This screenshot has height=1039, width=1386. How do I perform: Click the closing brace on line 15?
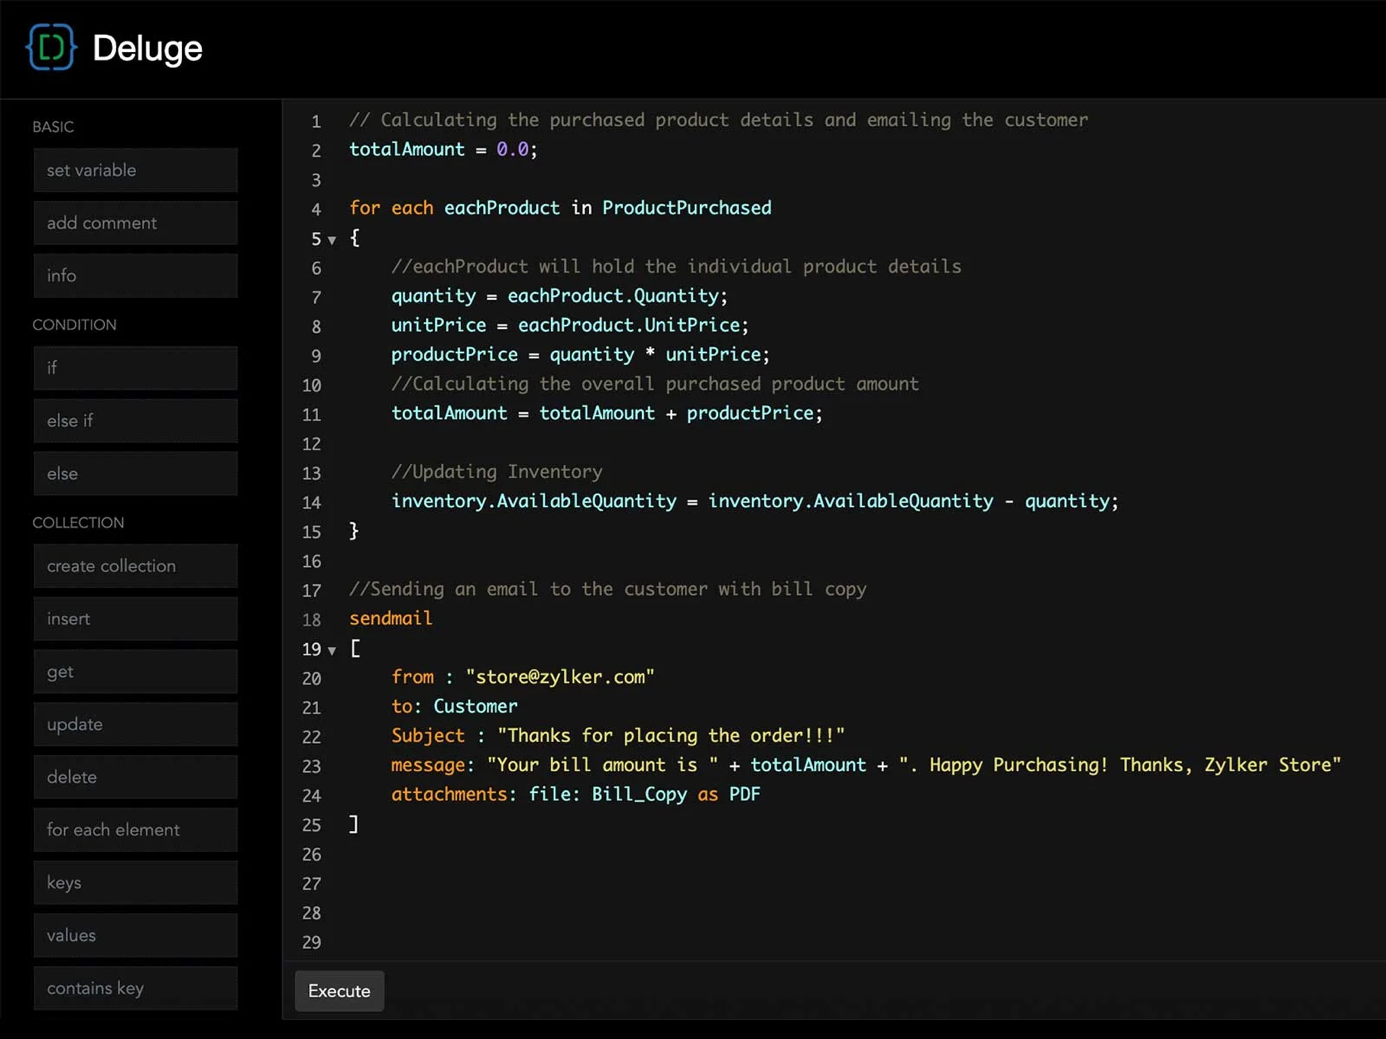tap(354, 531)
